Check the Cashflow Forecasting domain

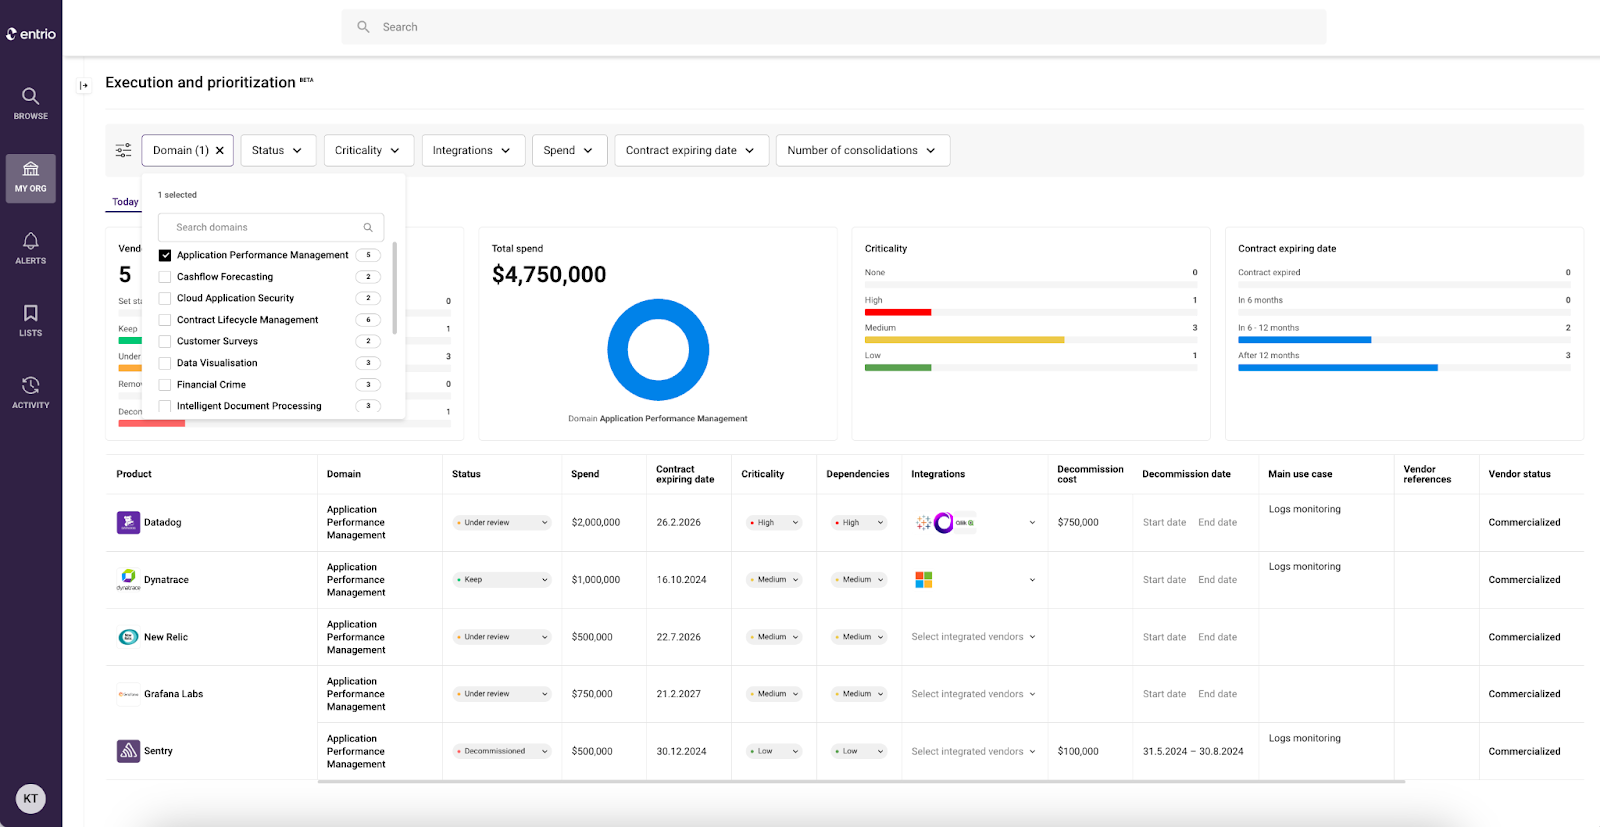tap(165, 277)
